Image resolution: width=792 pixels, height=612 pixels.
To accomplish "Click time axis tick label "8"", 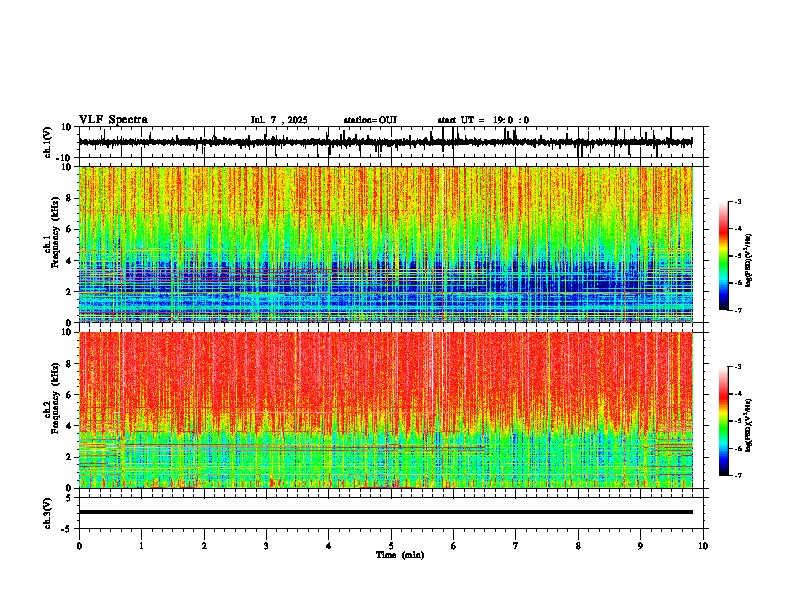I will coord(578,546).
